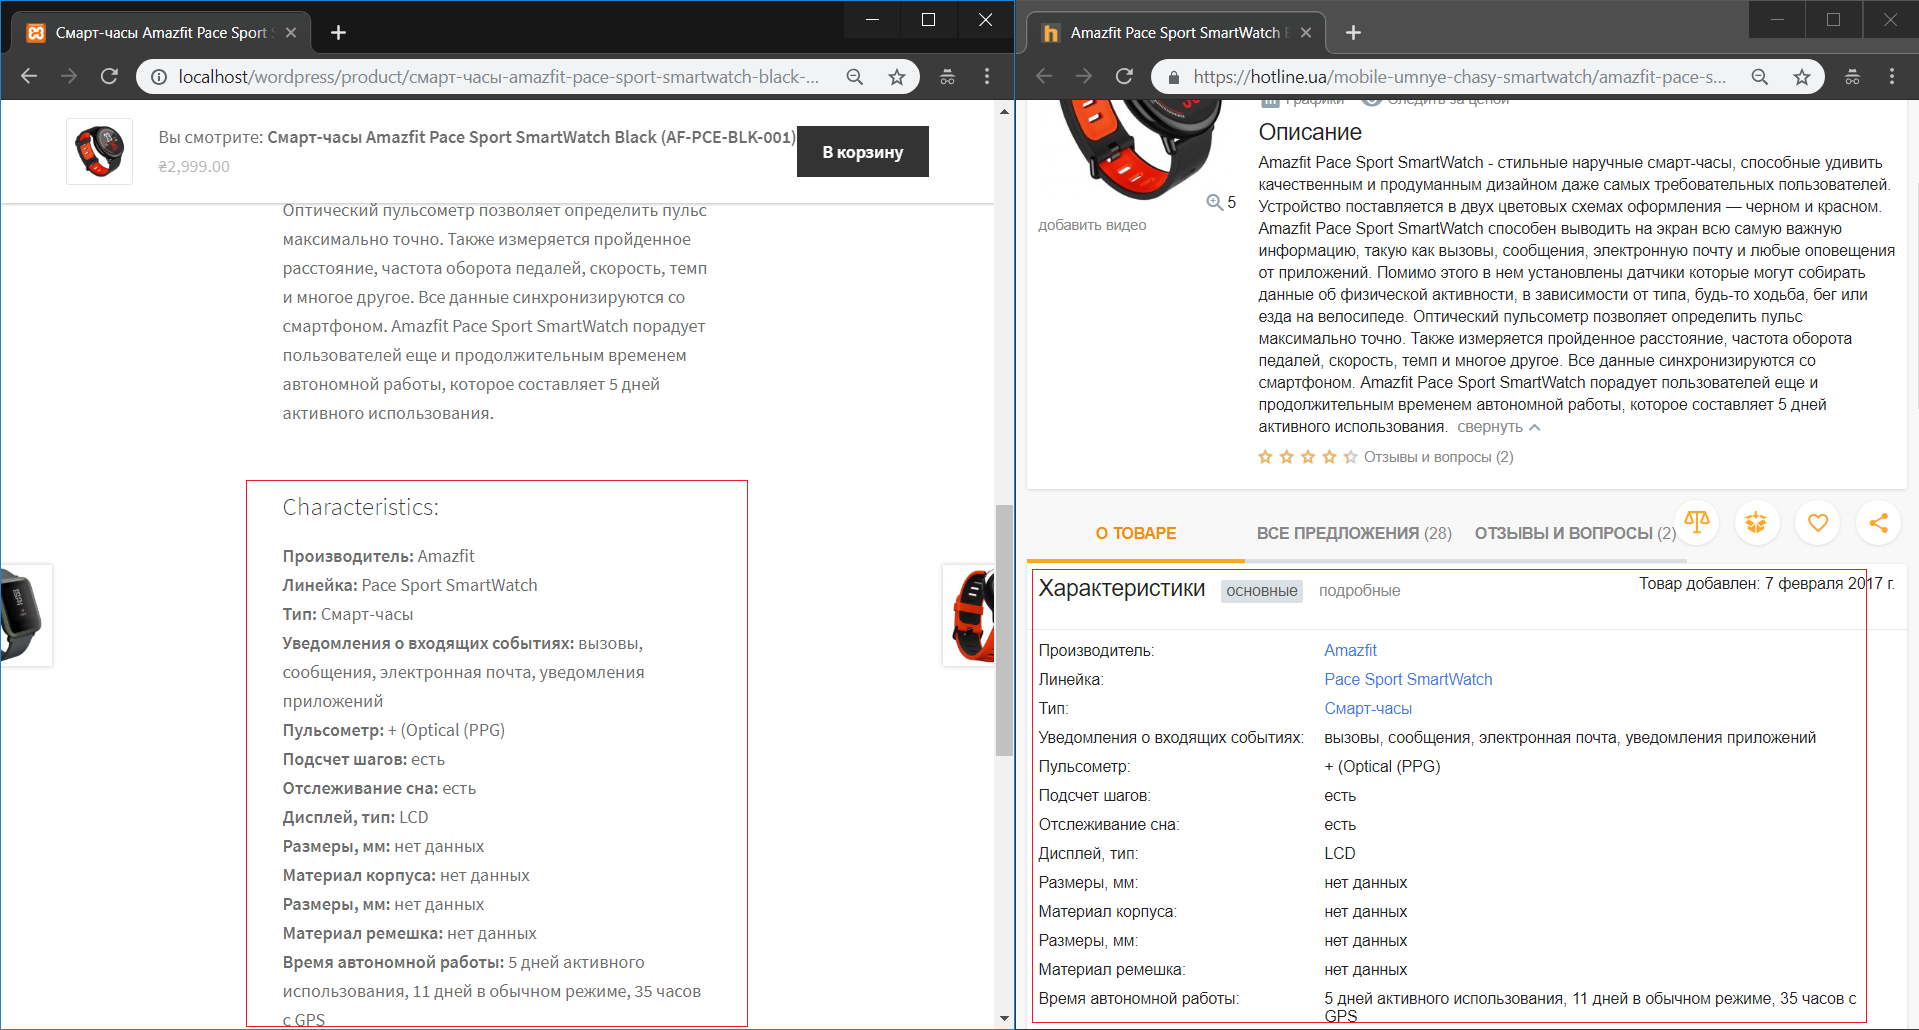Zoom icon in localhost address bar
1919x1030 pixels.
(x=855, y=77)
